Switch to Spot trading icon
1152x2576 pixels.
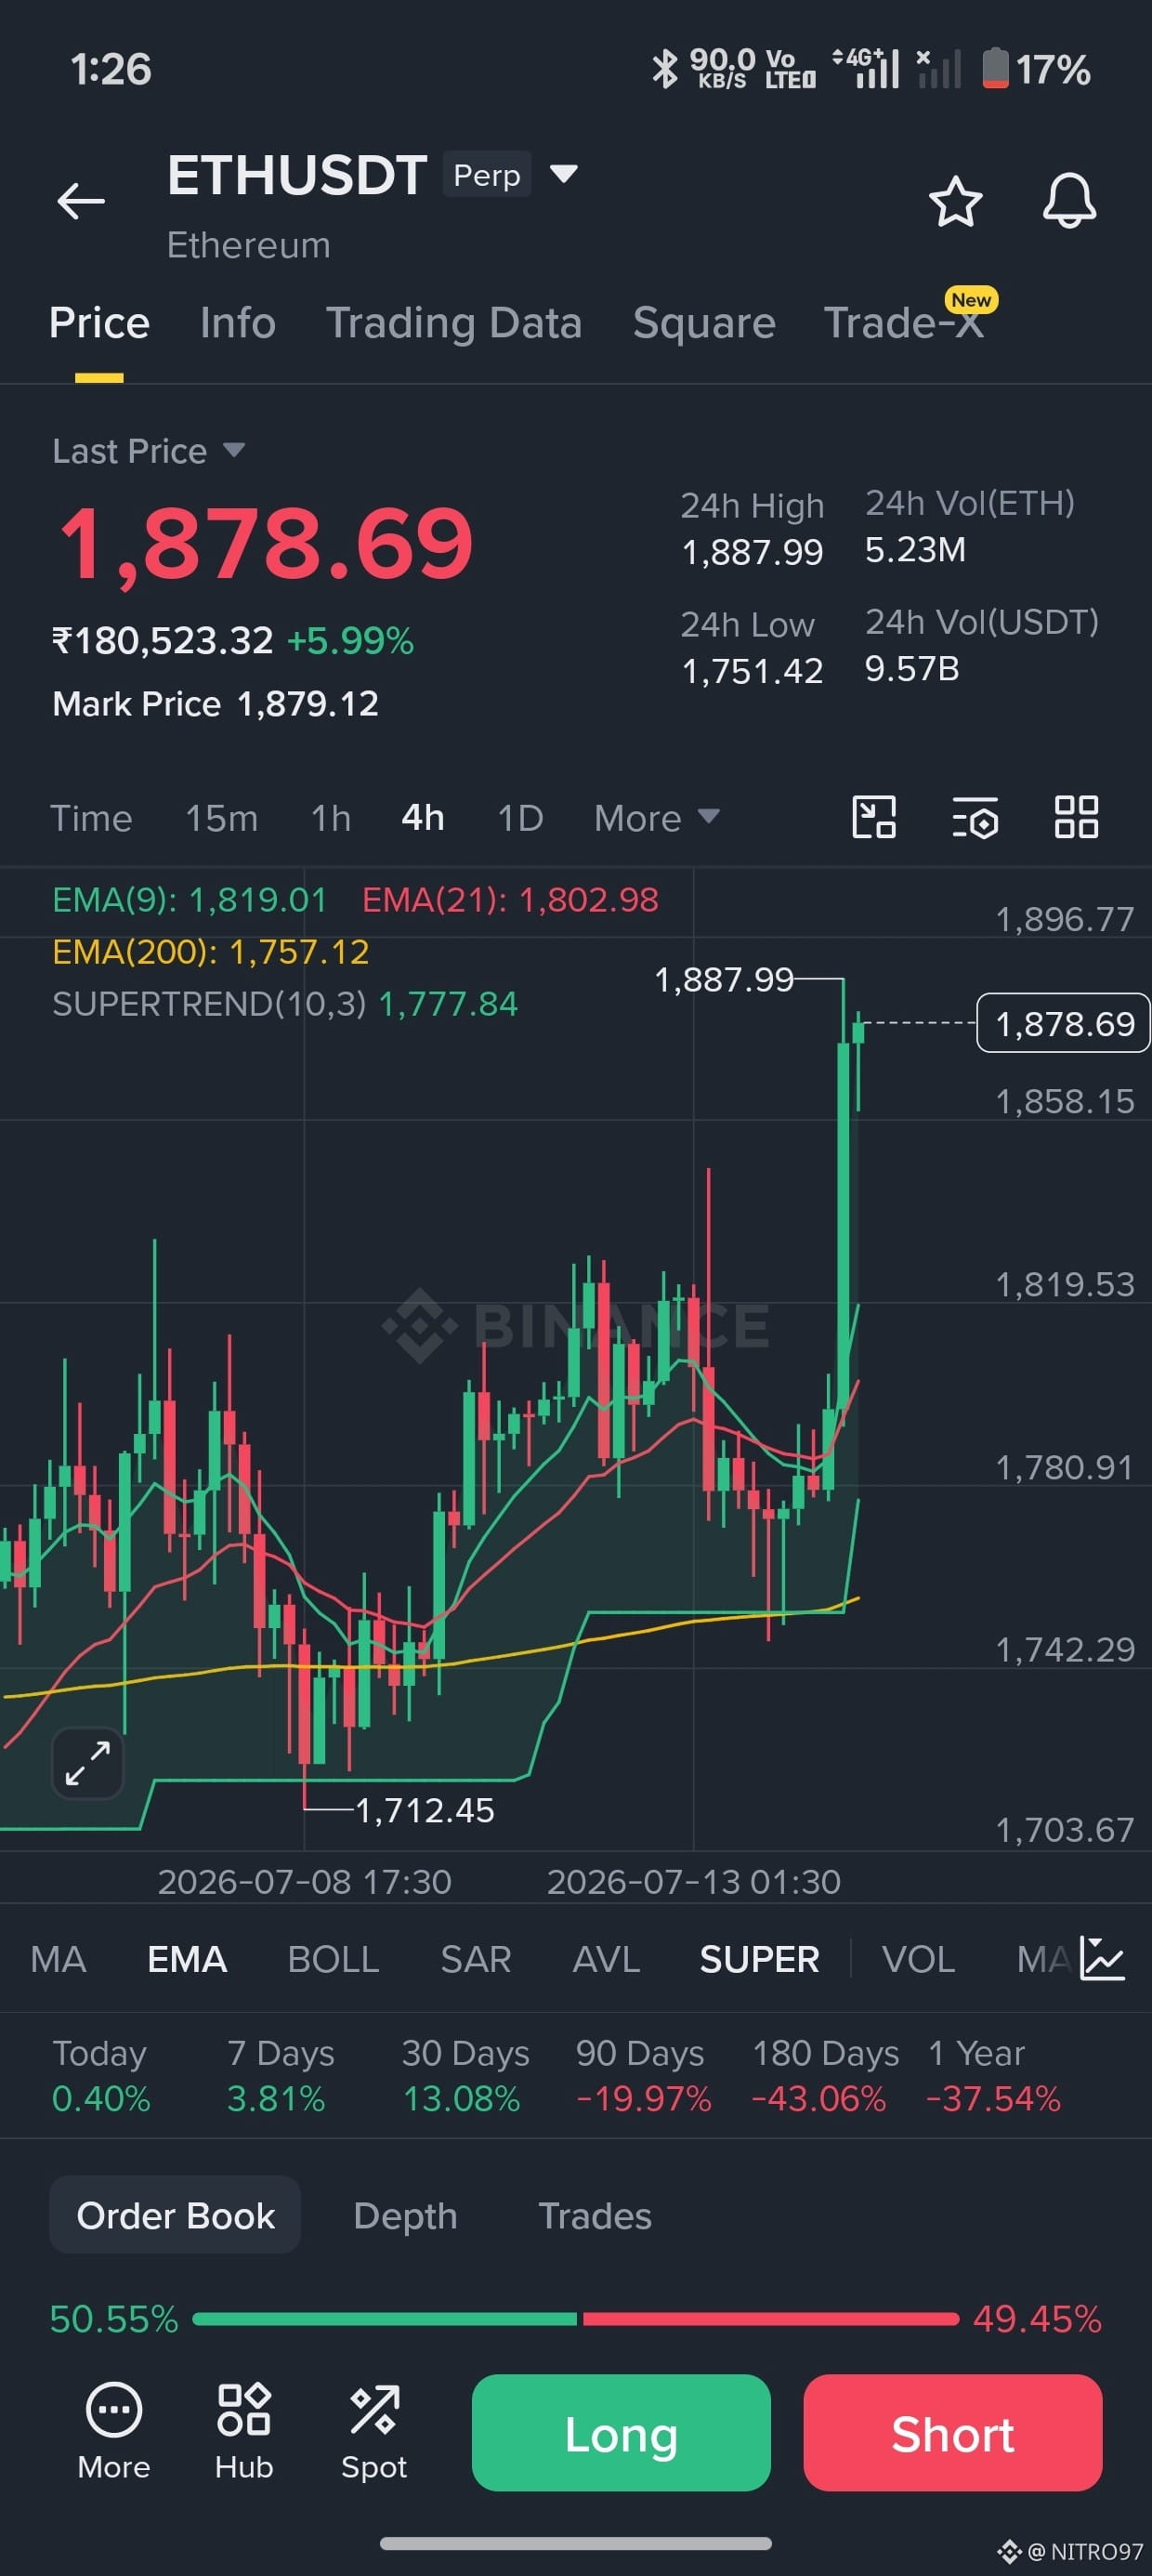[x=374, y=2430]
